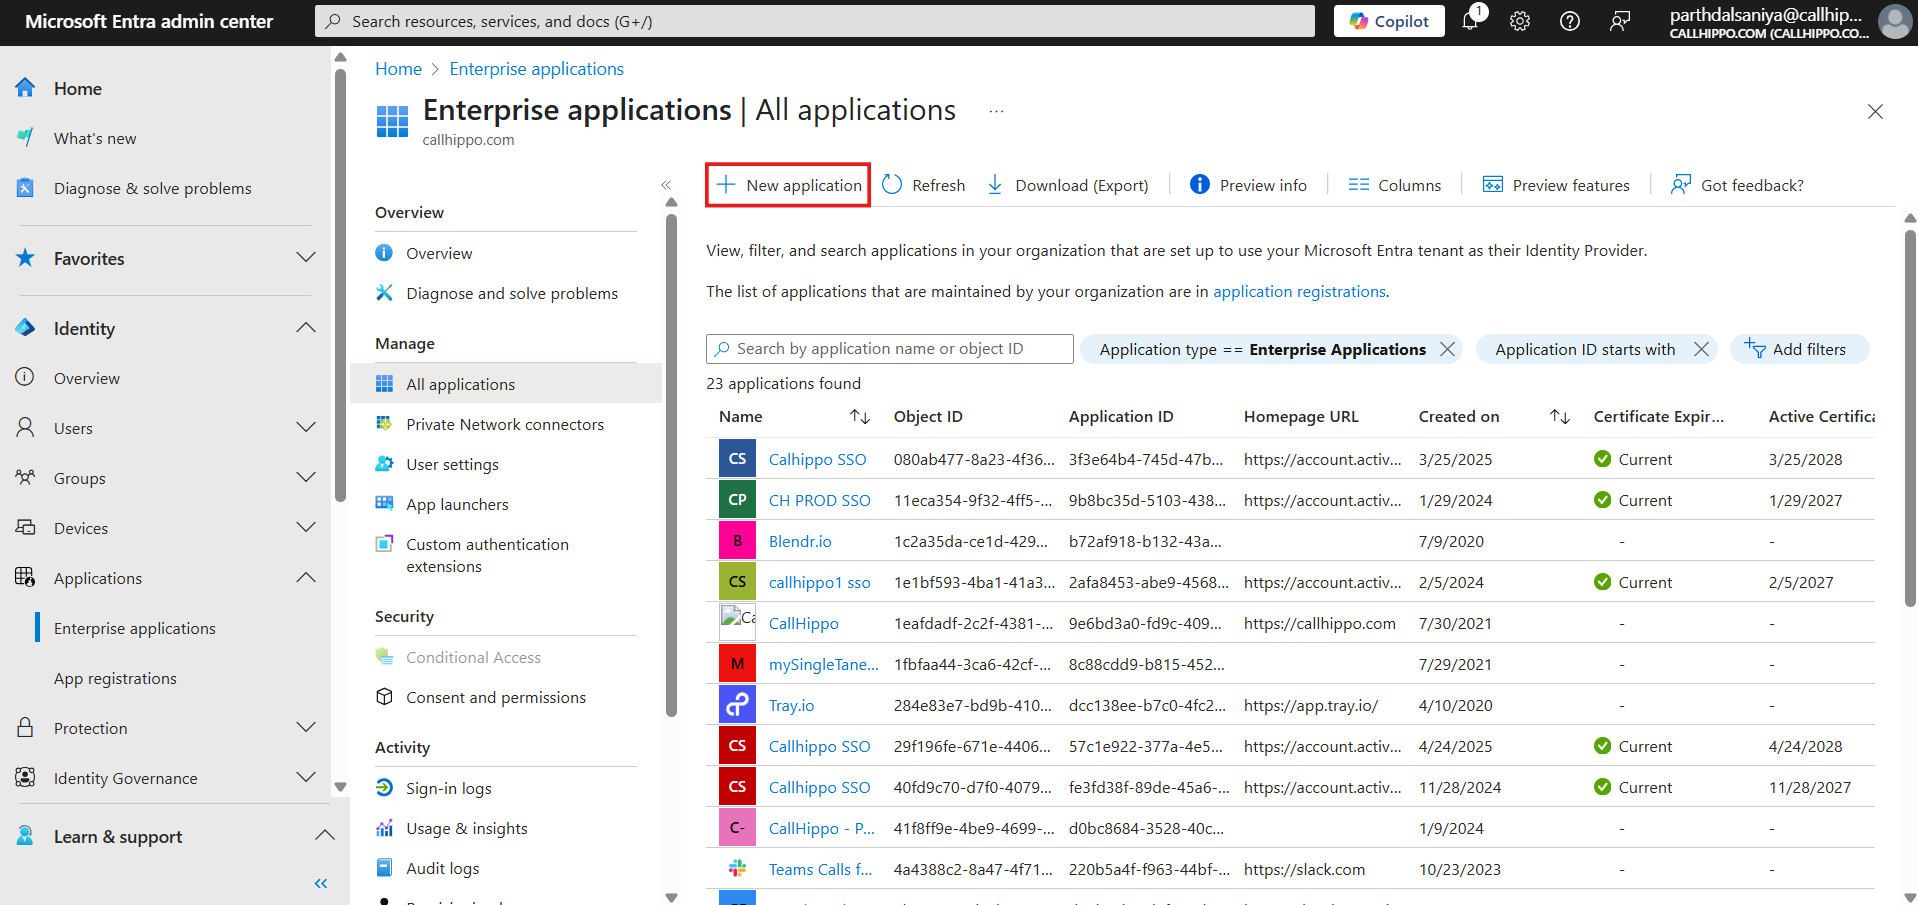Select Enterprise applications in left nav
Viewport: 1918px width, 905px height.
point(135,628)
